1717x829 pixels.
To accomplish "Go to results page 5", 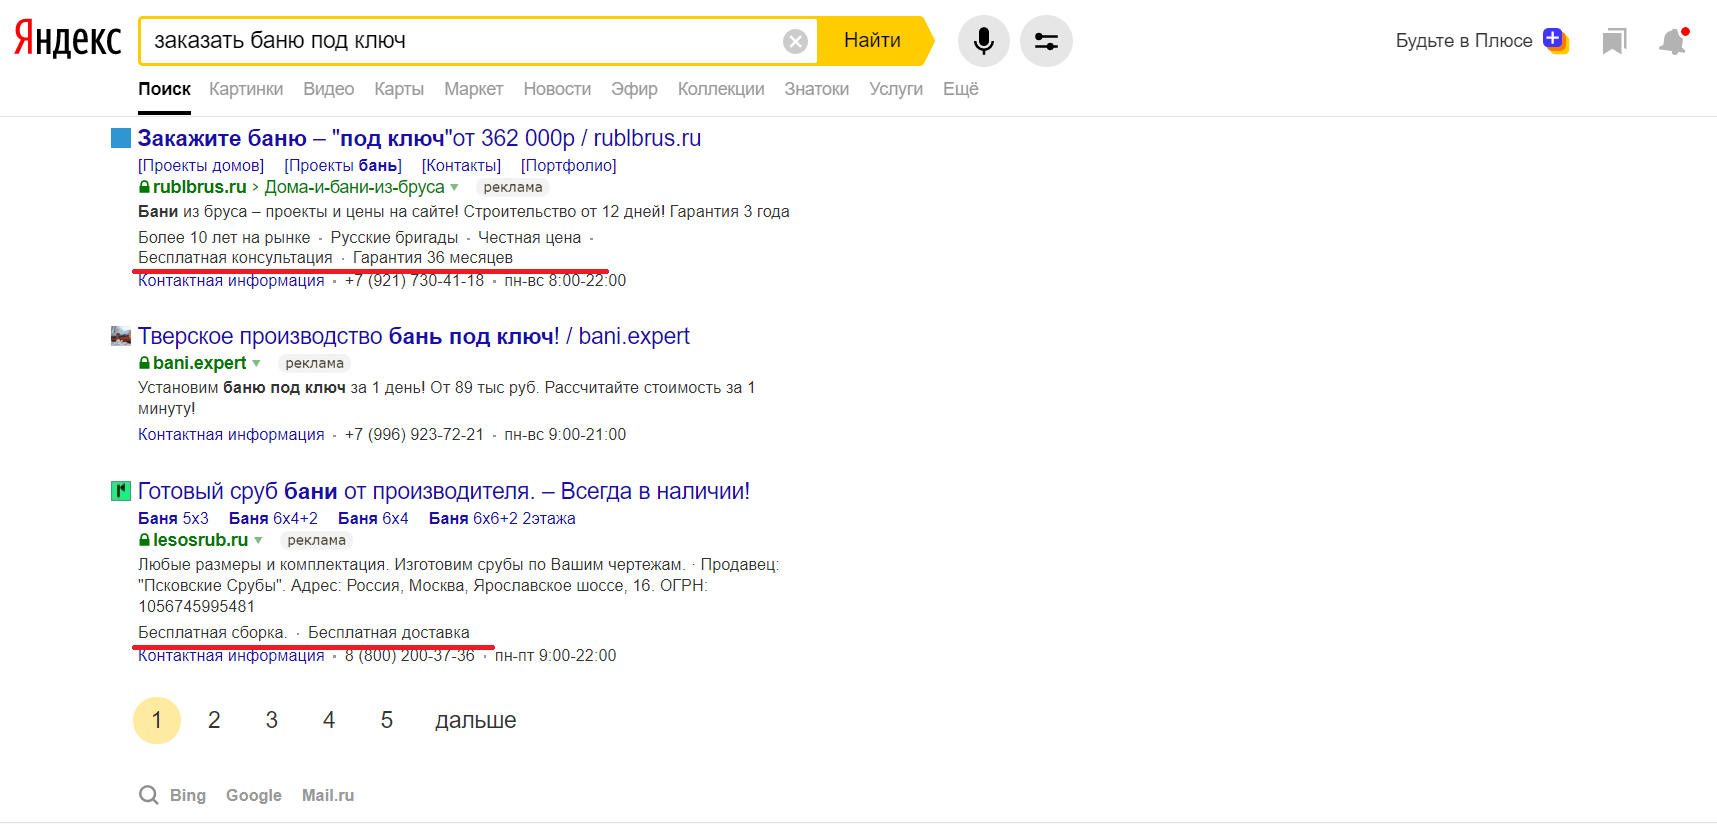I will (387, 720).
